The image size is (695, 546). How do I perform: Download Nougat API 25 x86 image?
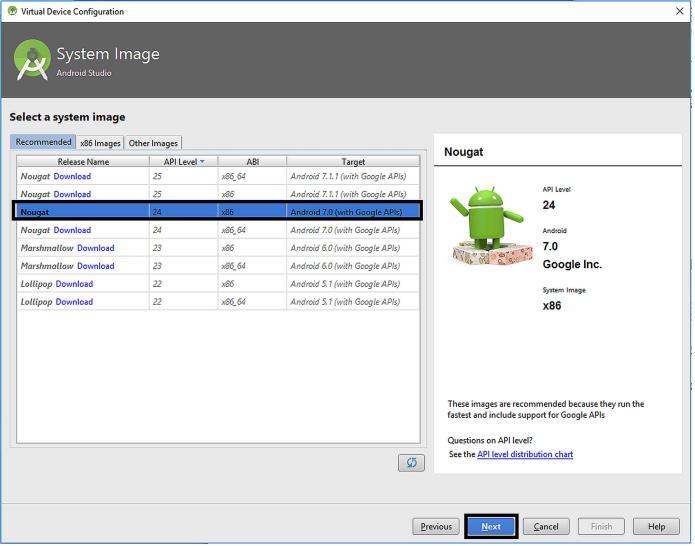pos(72,194)
